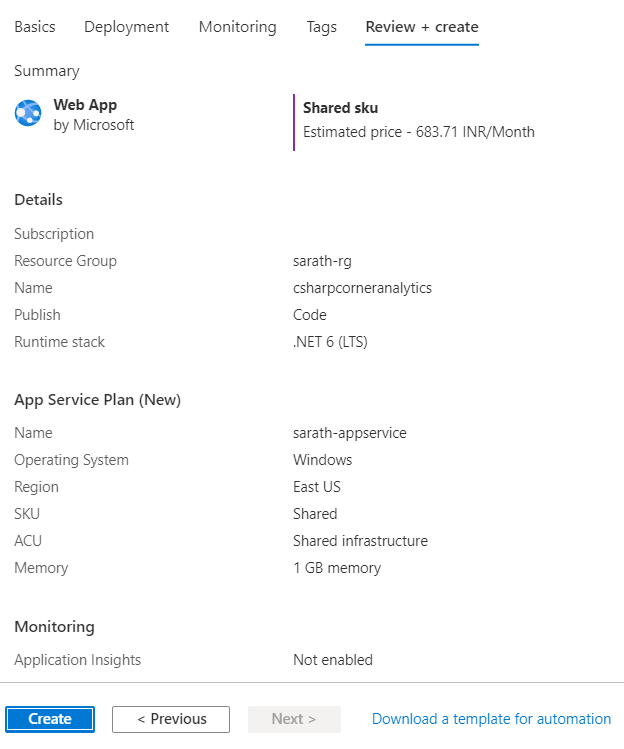Open the Basics tab

[35, 27]
